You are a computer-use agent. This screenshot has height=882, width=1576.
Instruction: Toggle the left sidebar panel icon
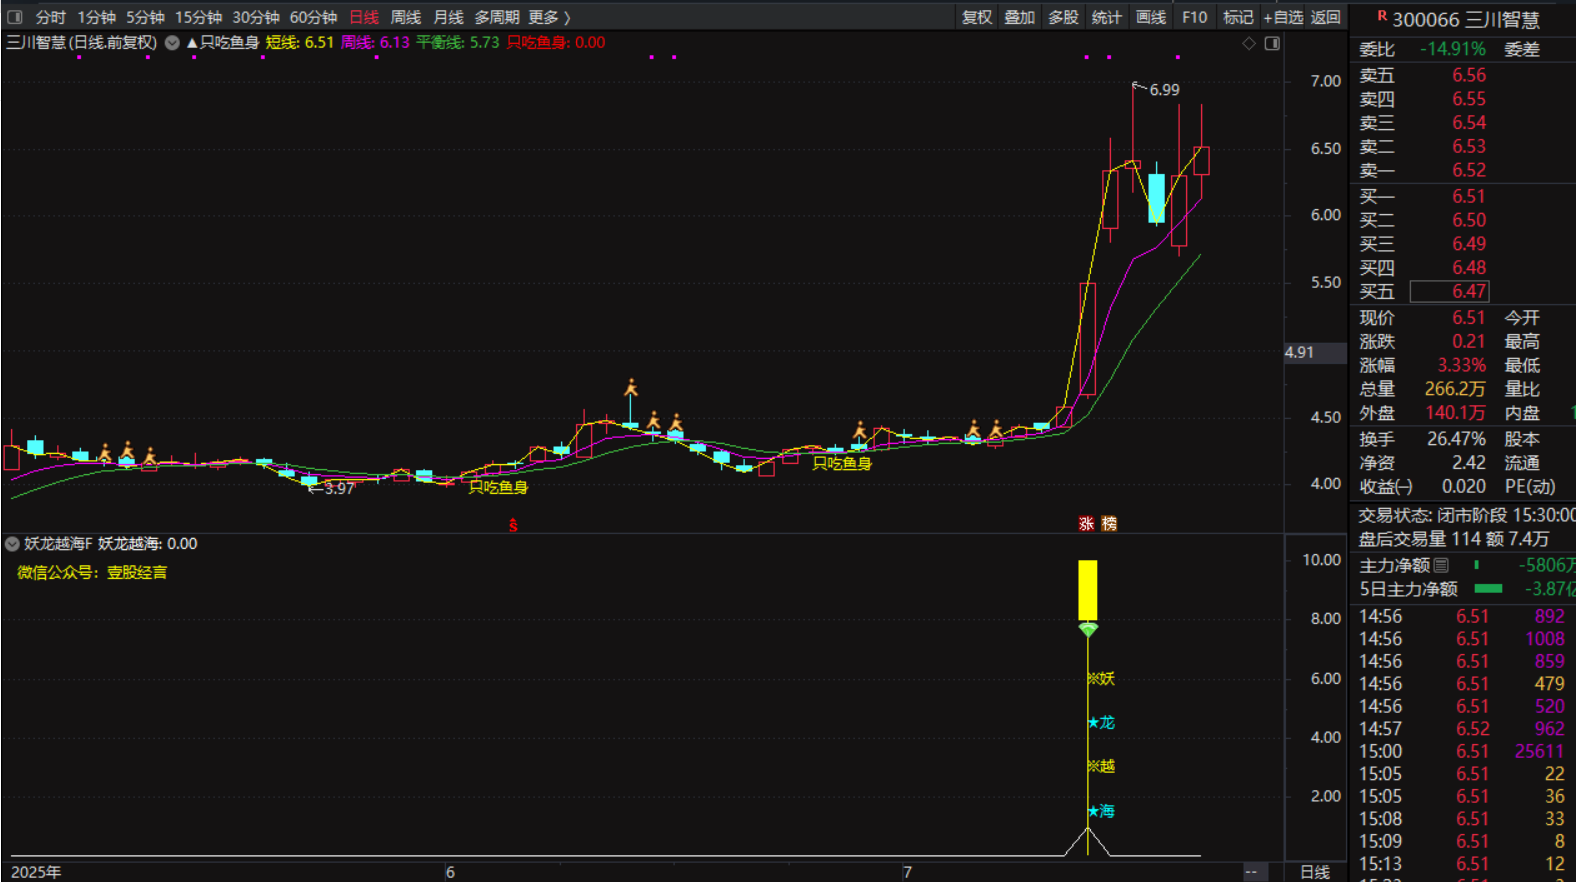pyautogui.click(x=16, y=17)
